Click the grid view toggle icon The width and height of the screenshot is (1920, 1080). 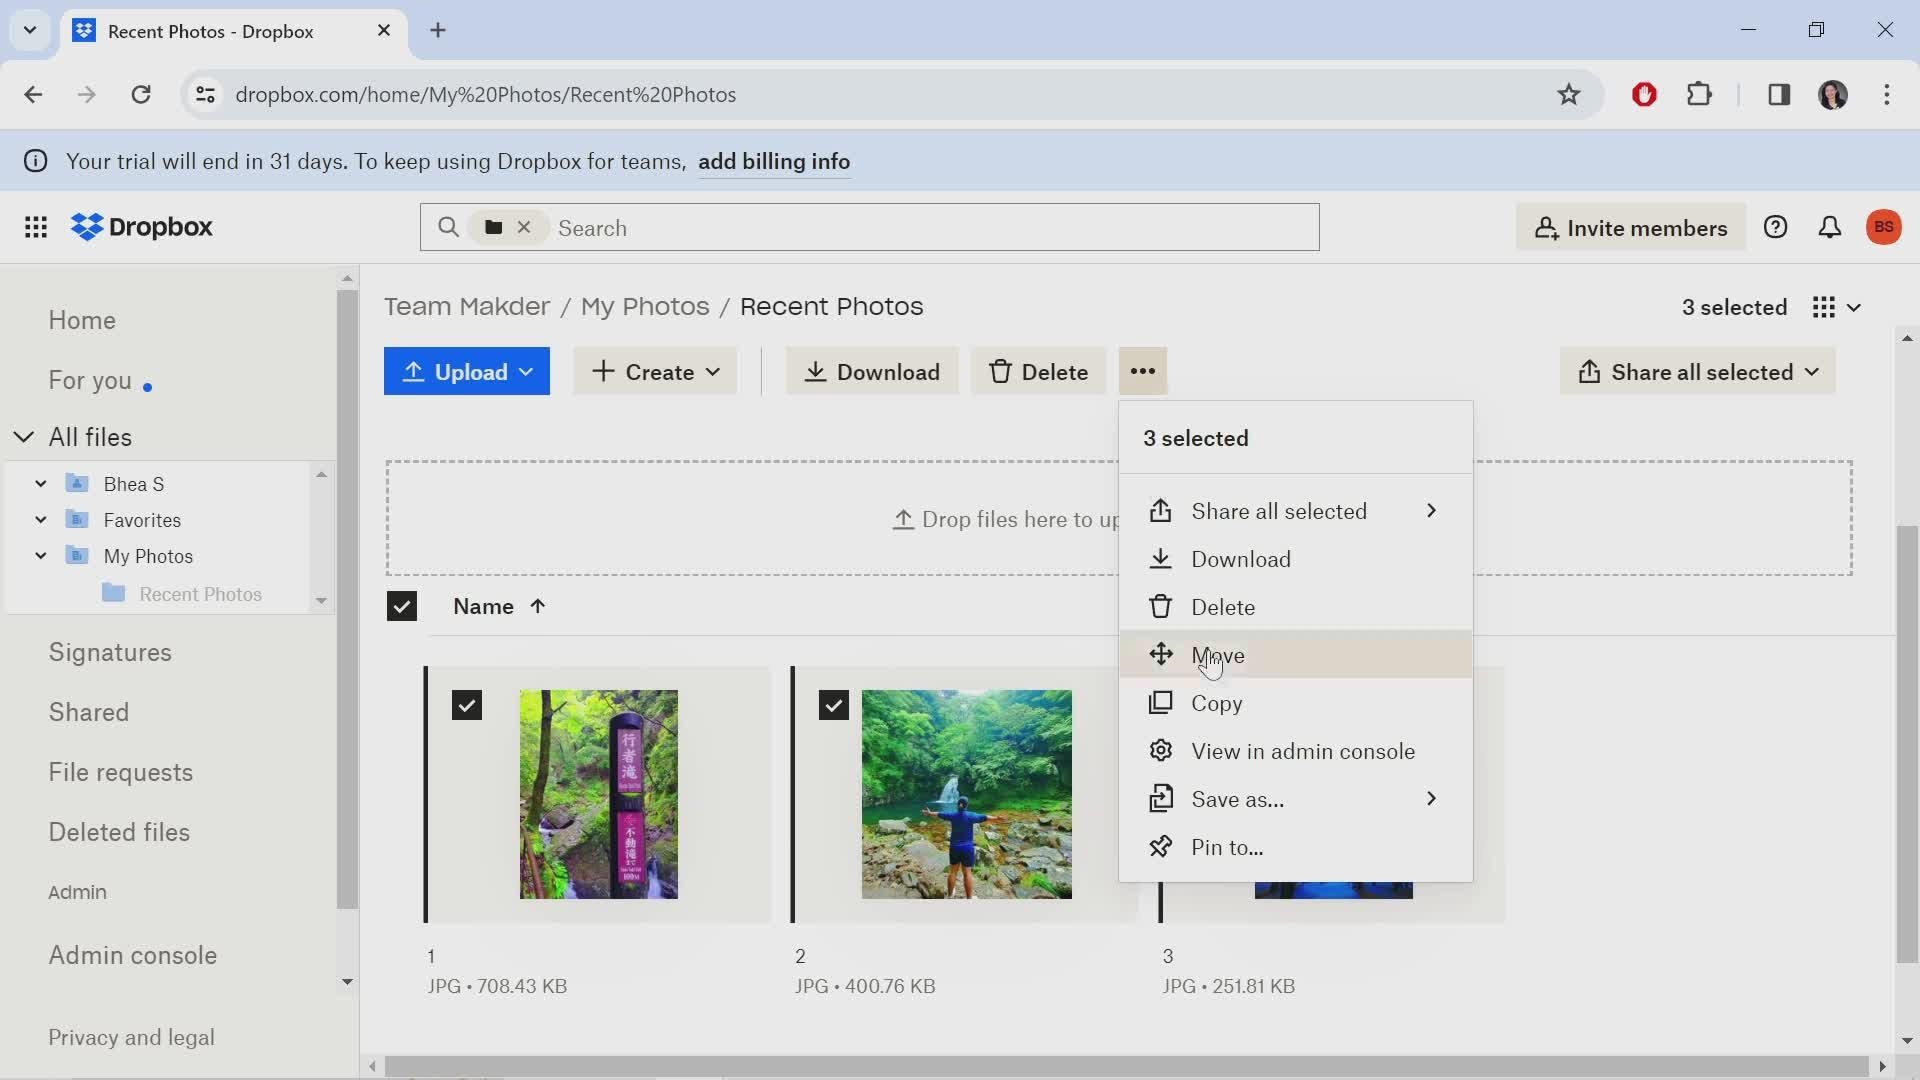[x=1824, y=306]
